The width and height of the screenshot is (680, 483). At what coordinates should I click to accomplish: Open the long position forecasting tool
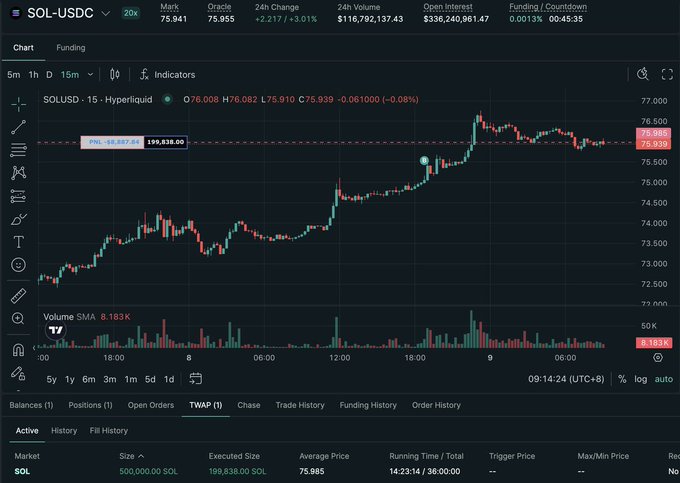[18, 196]
